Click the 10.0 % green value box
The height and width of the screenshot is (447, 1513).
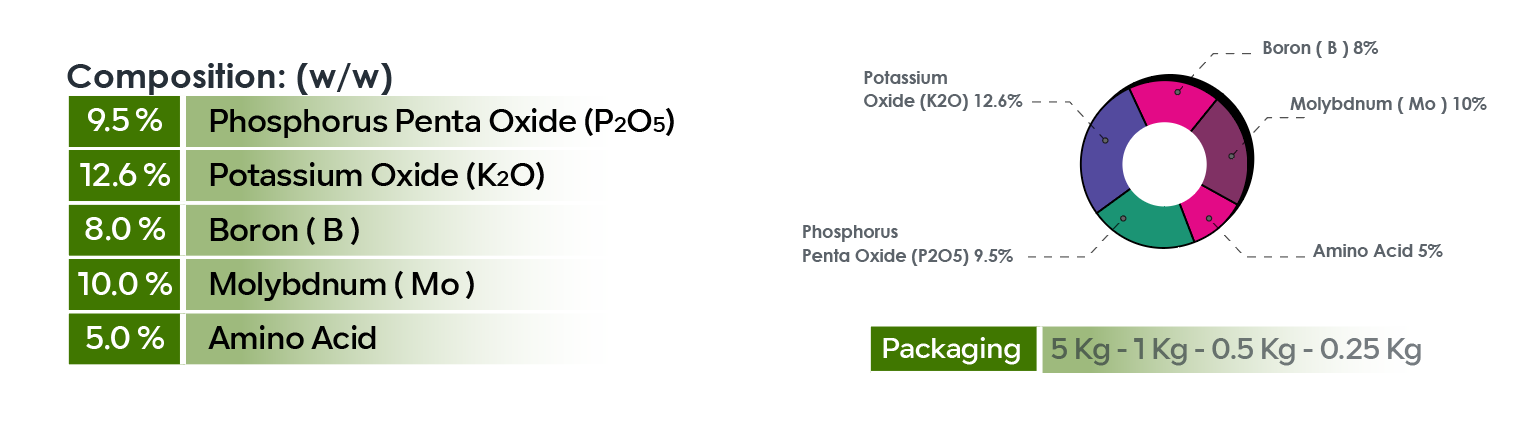pyautogui.click(x=124, y=284)
